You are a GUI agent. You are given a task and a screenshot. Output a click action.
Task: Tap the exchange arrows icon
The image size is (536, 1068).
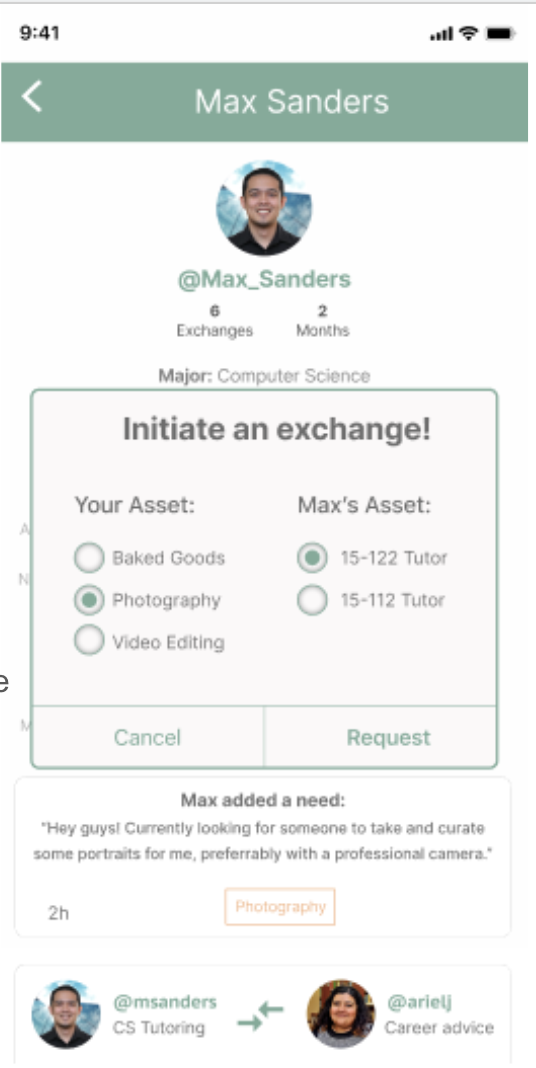tap(260, 1015)
